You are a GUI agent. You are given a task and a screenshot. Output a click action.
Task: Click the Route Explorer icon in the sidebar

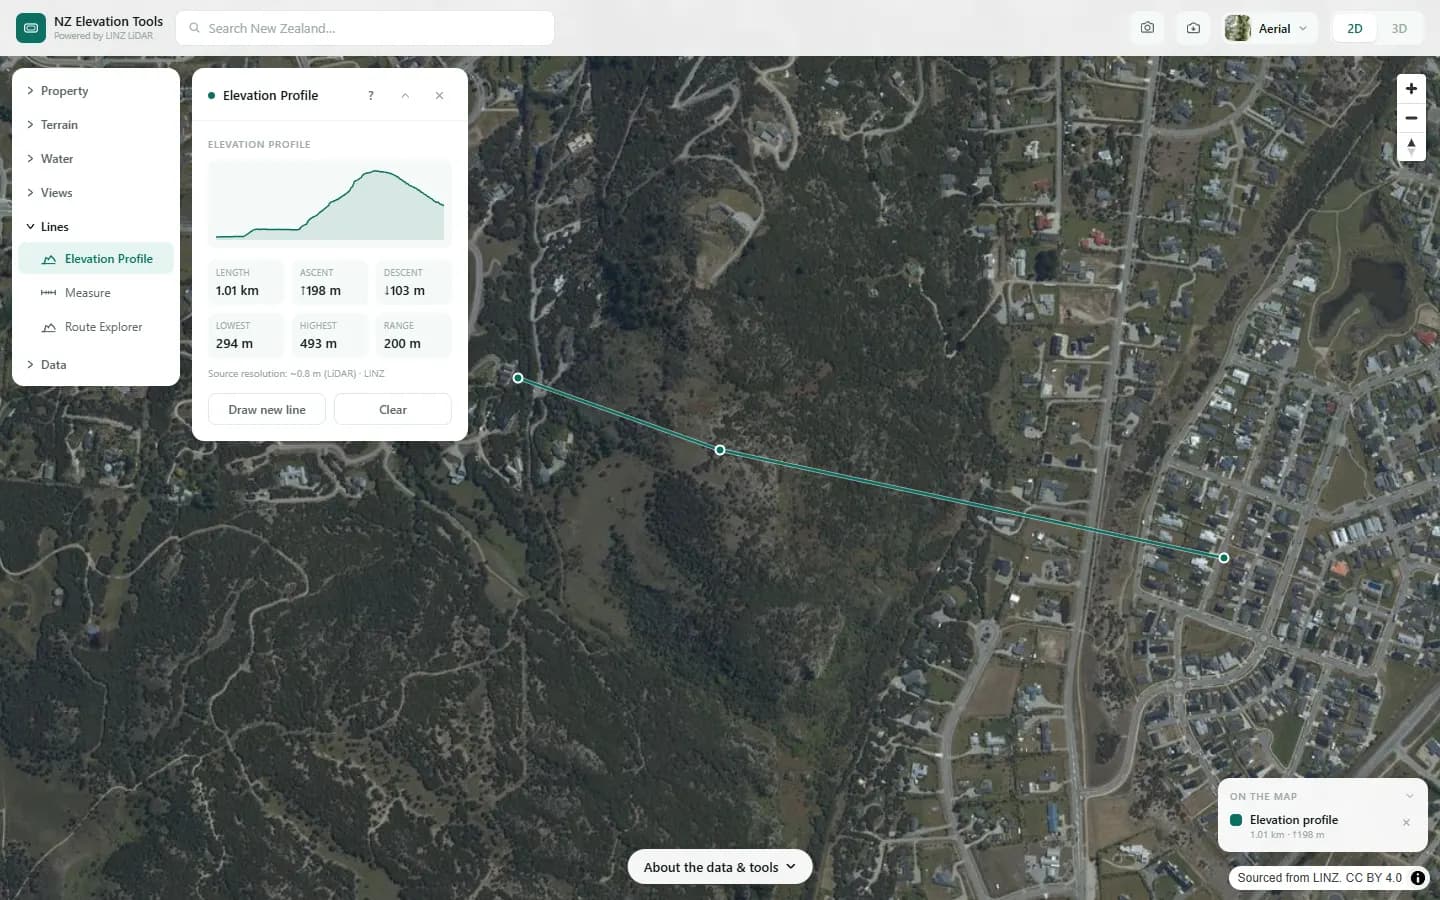48,327
